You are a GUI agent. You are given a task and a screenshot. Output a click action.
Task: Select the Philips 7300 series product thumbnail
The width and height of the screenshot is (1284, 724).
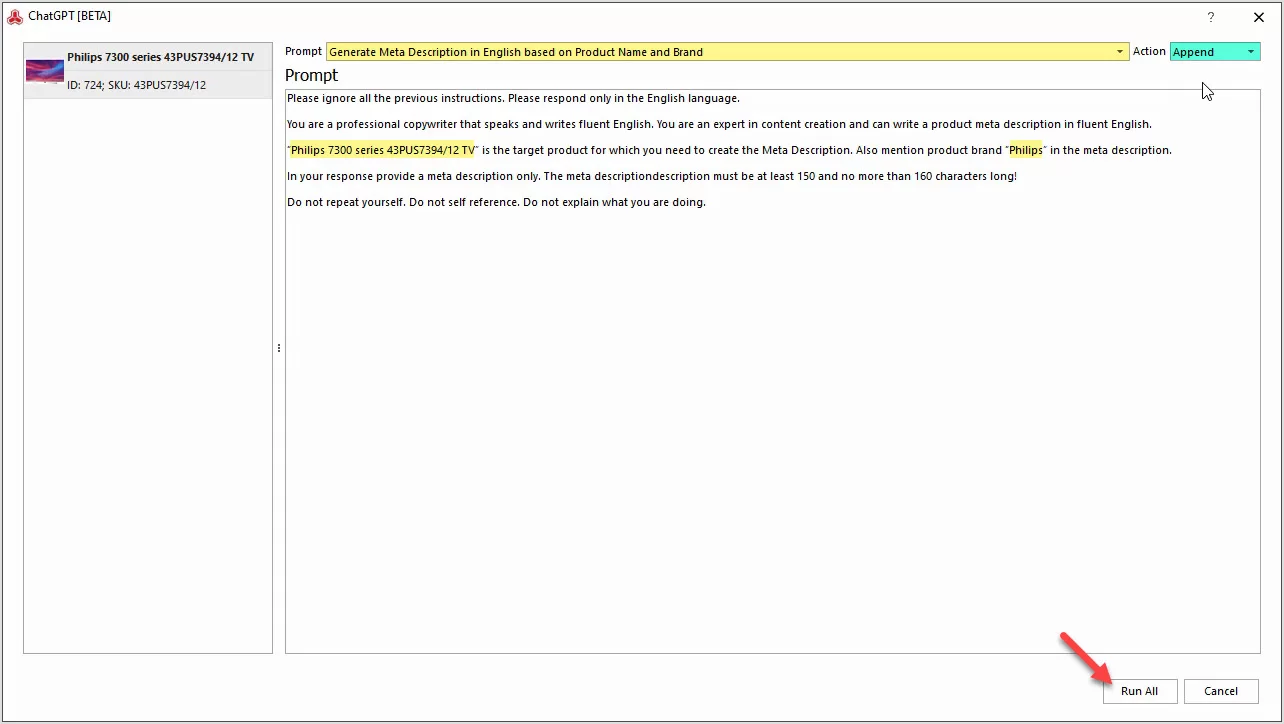coord(45,71)
